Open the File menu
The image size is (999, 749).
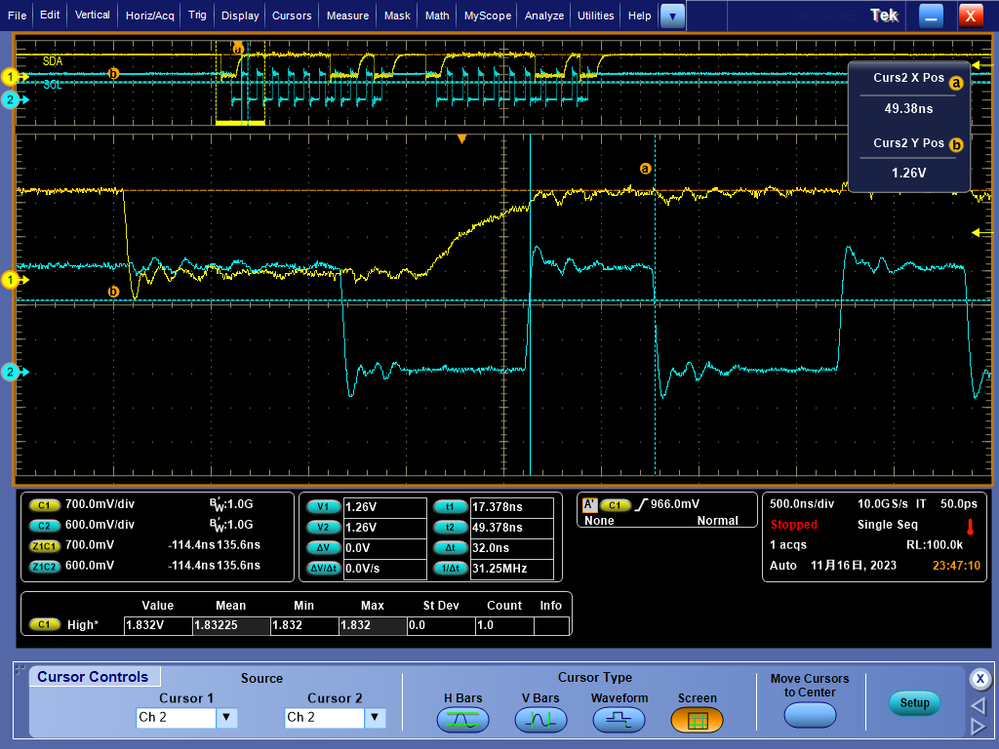[x=17, y=15]
